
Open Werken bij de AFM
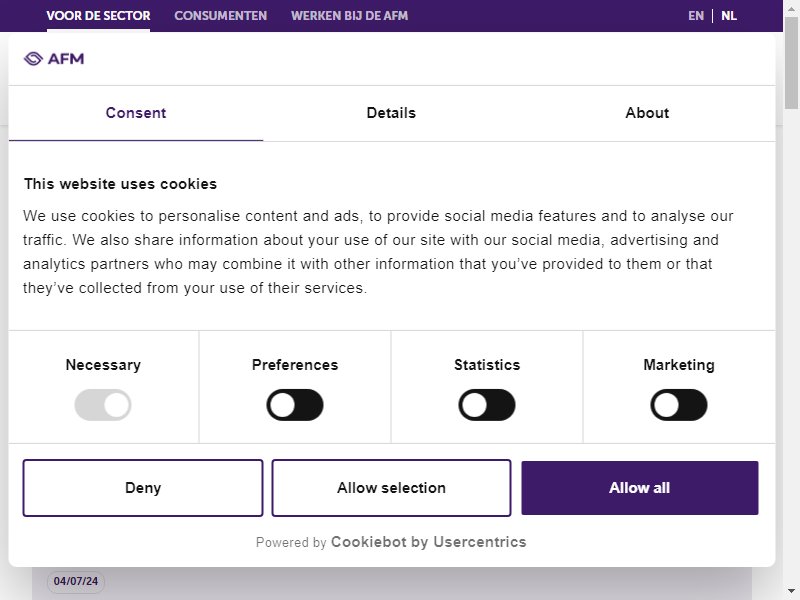point(349,16)
